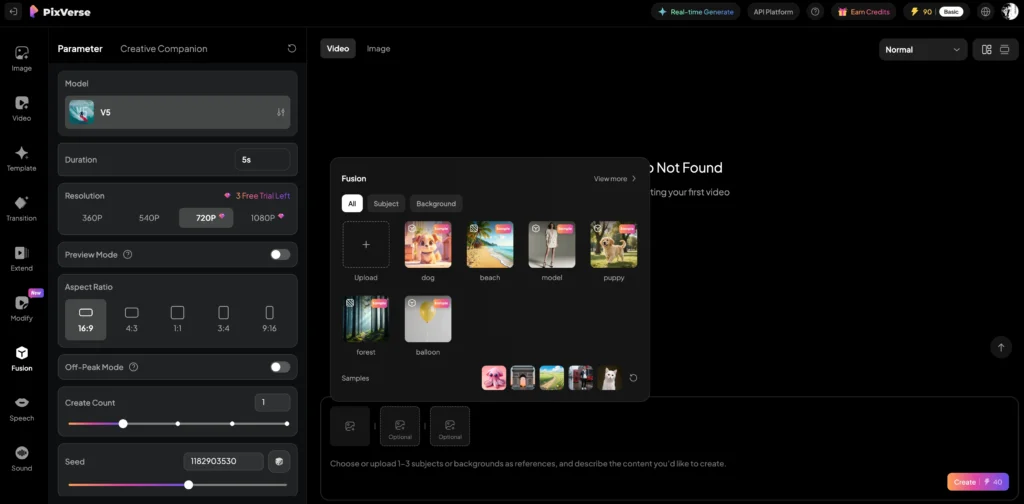Open the Transition tool in sidebar
Image resolution: width=1024 pixels, height=504 pixels.
point(22,208)
